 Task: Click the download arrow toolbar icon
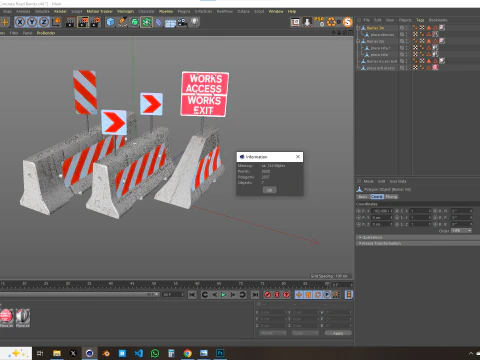click(307, 22)
